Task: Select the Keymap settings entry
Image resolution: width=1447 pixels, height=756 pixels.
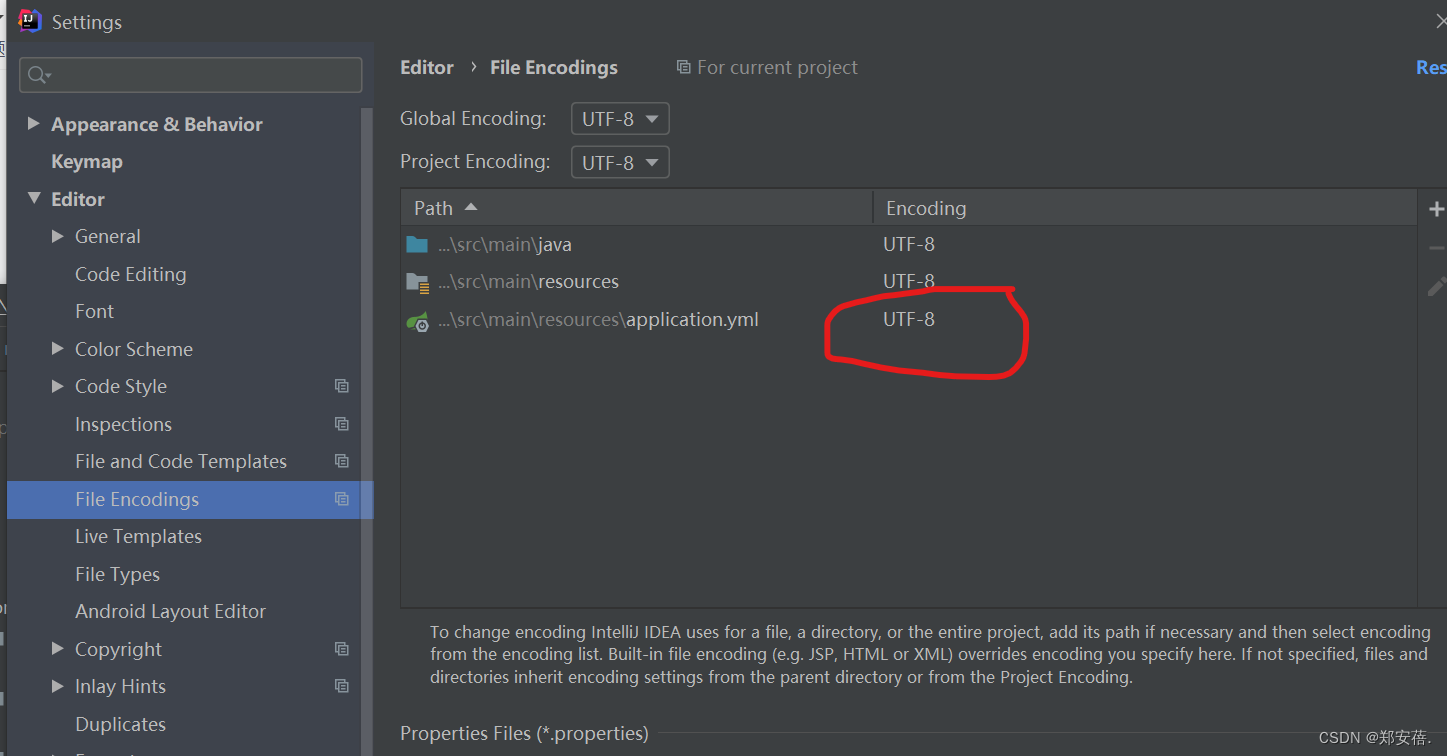Action: tap(87, 161)
